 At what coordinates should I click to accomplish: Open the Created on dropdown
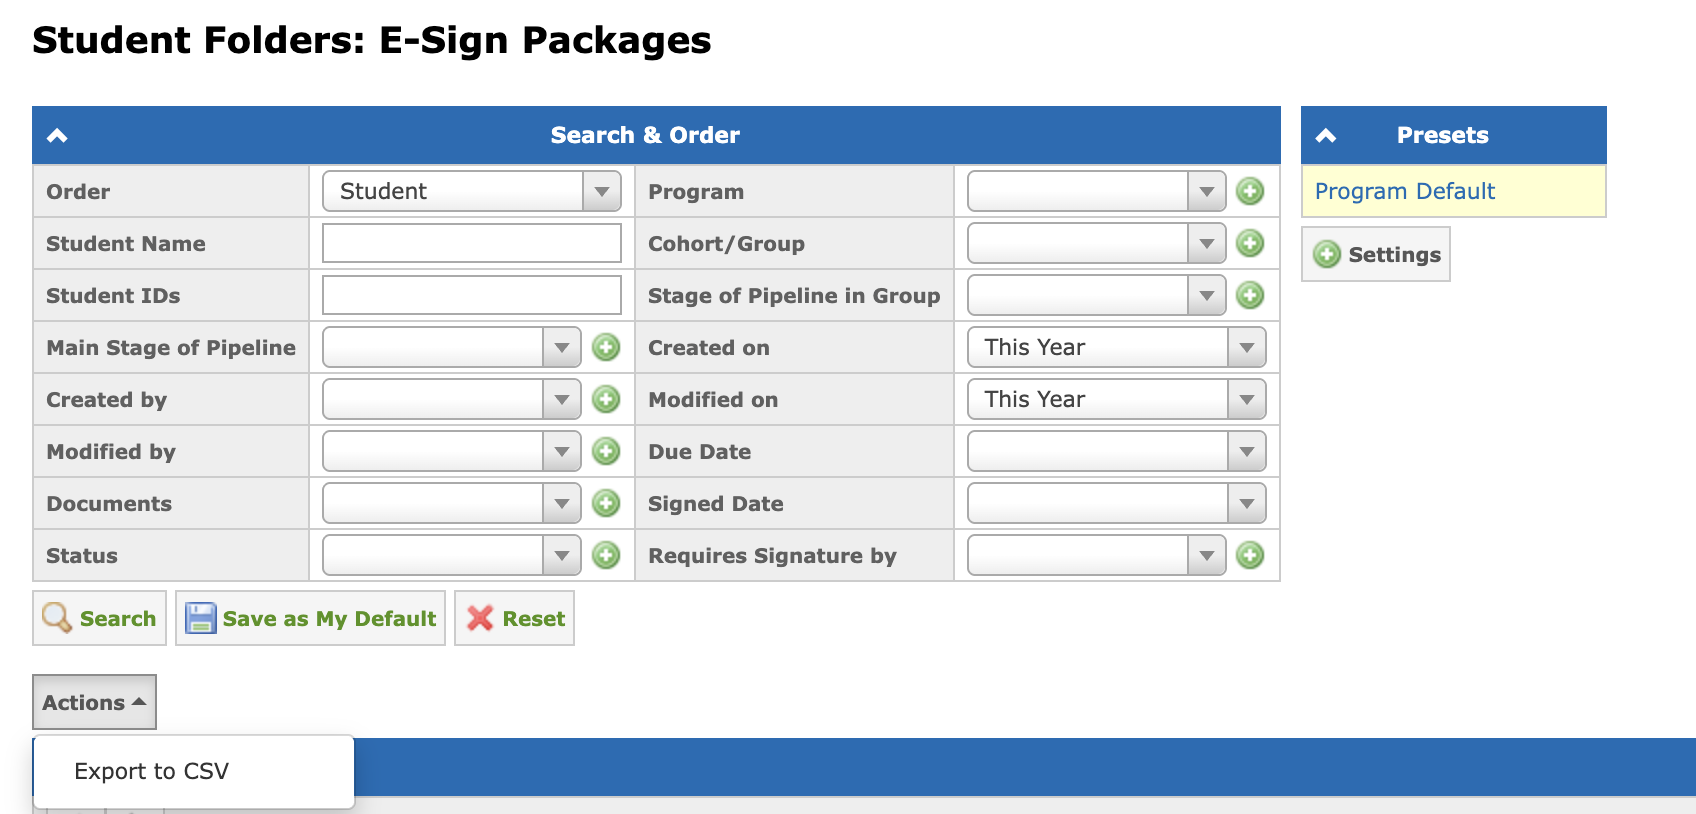coord(1117,347)
